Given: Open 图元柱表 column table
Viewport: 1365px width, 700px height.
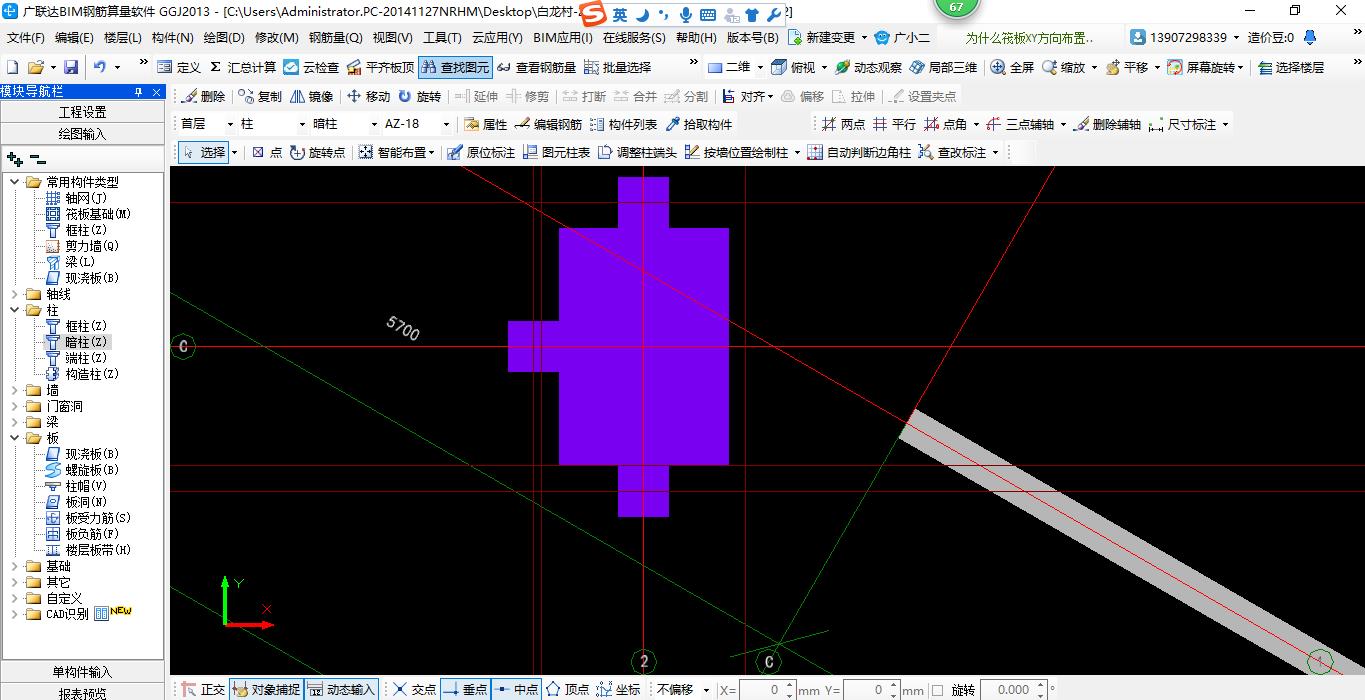Looking at the screenshot, I should (x=556, y=152).
